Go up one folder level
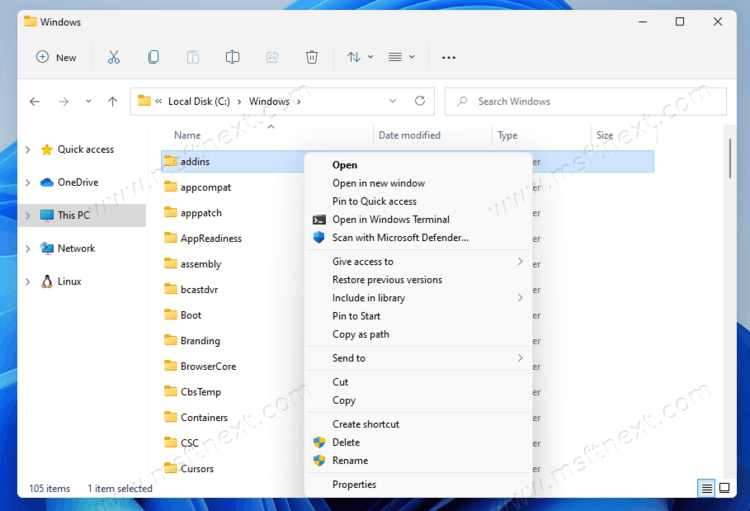Image resolution: width=750 pixels, height=511 pixels. pyautogui.click(x=112, y=101)
